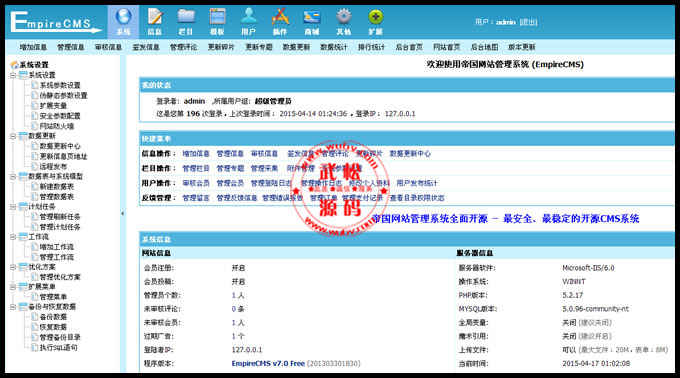680x378 pixels.
Task: Click the 退出 logout link
Action: pos(528,22)
